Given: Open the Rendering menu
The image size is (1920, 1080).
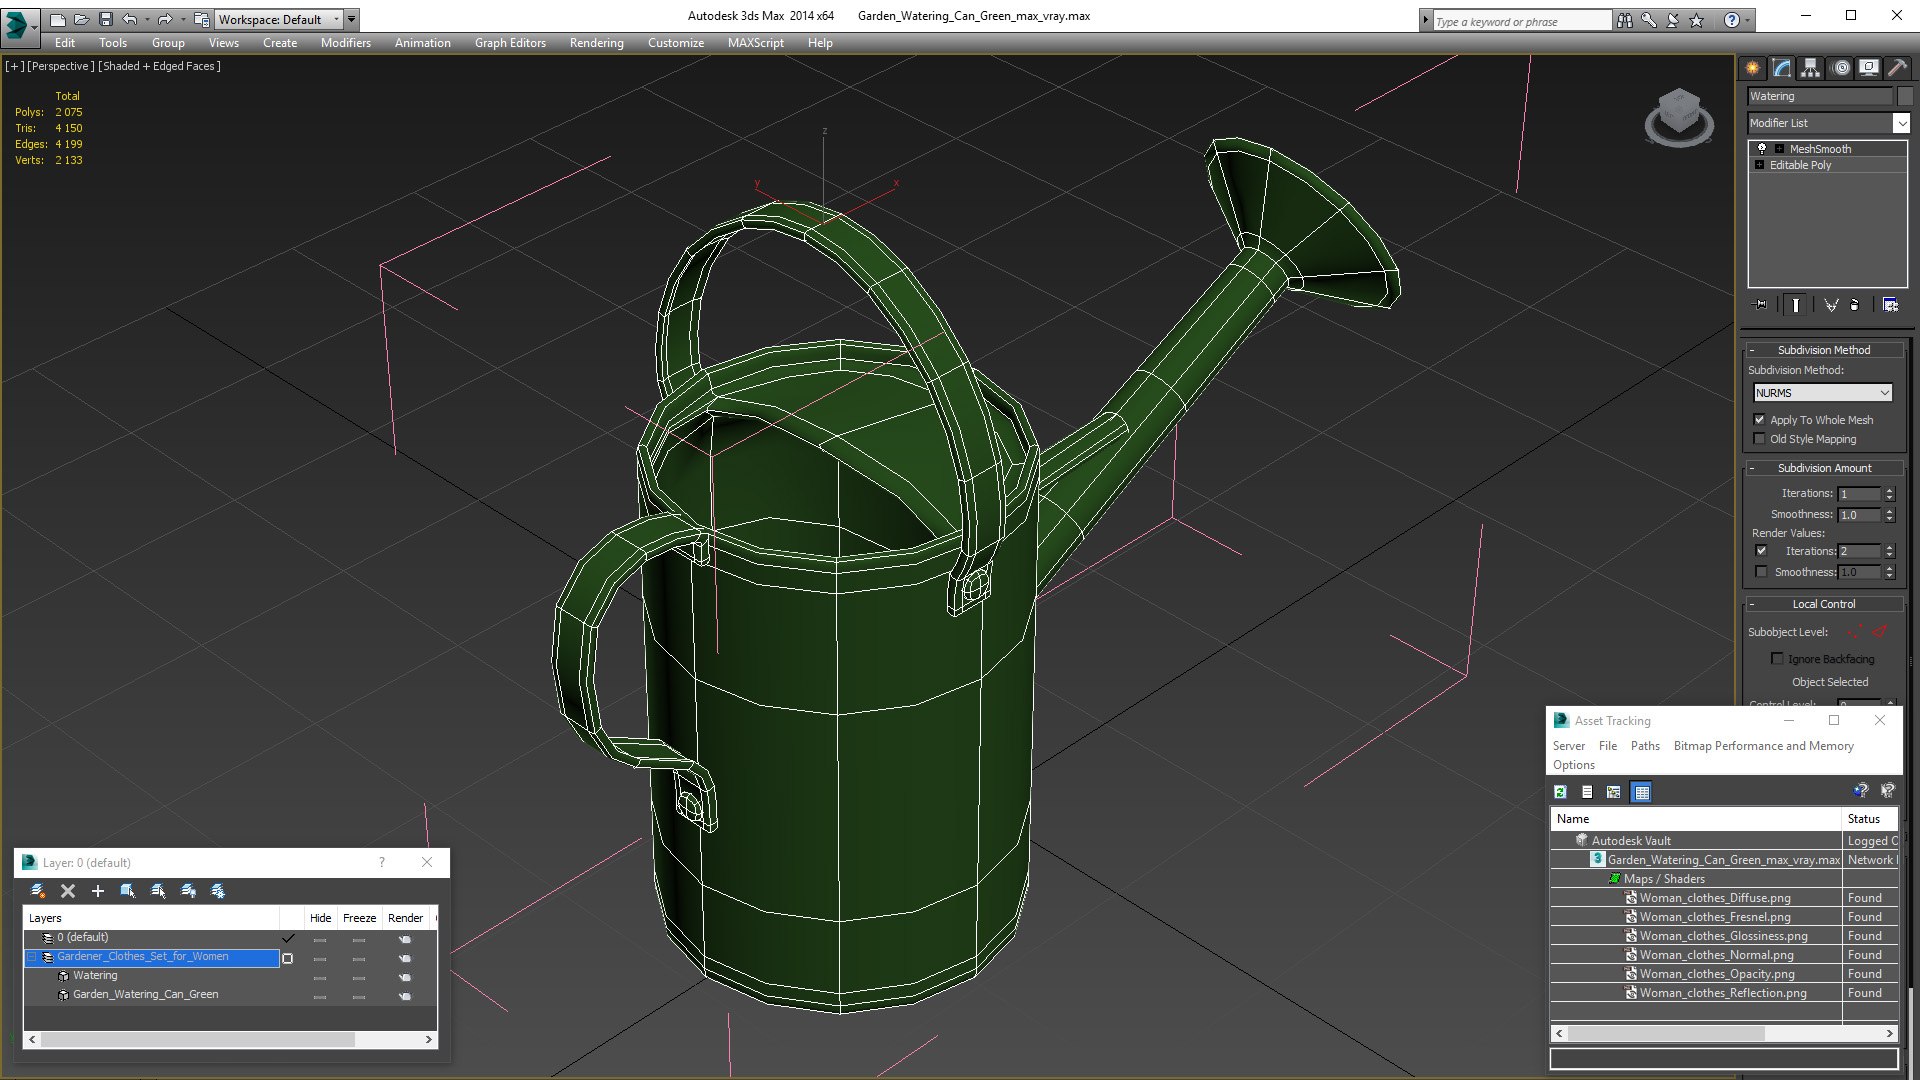Looking at the screenshot, I should coord(596,43).
